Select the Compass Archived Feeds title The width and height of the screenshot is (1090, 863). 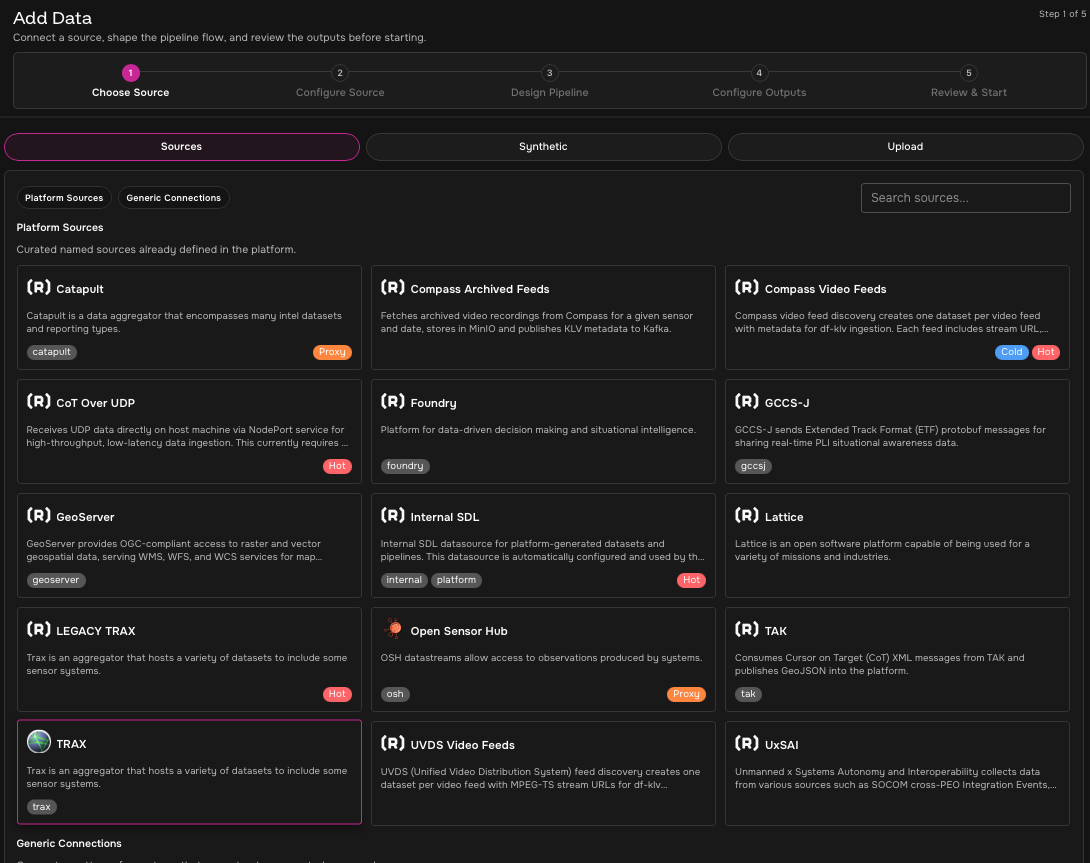point(480,289)
